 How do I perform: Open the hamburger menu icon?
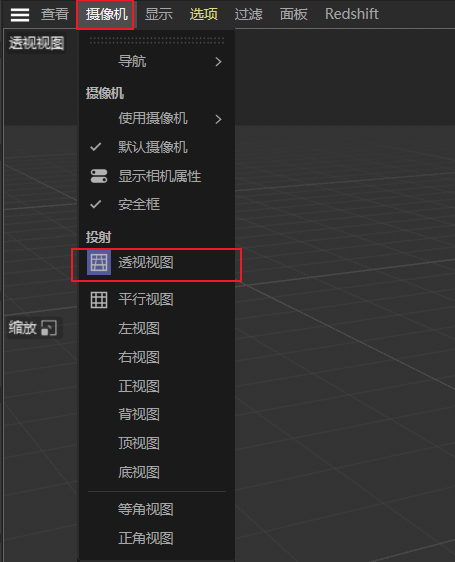pyautogui.click(x=20, y=14)
